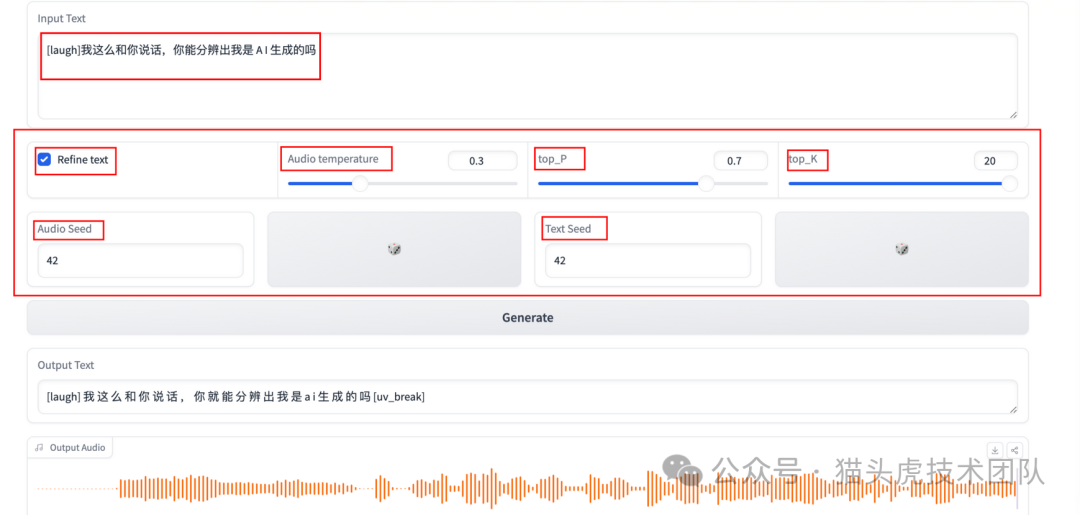Click the Audio temperature value box 0.3

(x=482, y=161)
